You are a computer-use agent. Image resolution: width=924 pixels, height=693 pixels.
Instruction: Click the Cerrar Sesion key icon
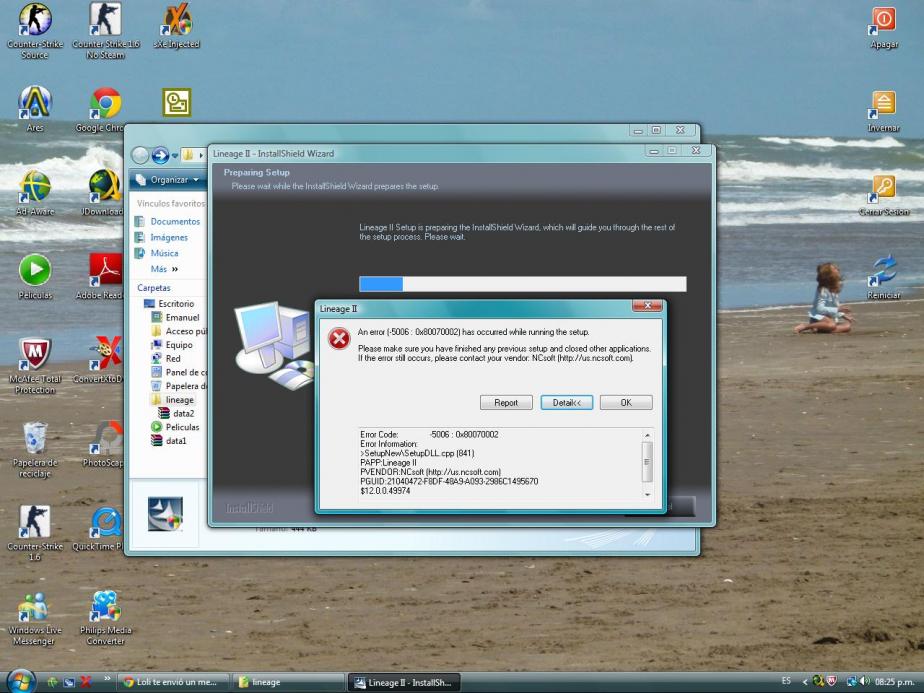coord(883,194)
